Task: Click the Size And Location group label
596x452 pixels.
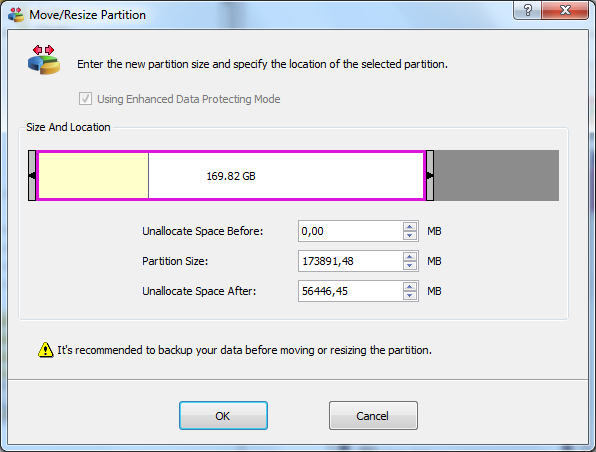Action: (68, 127)
